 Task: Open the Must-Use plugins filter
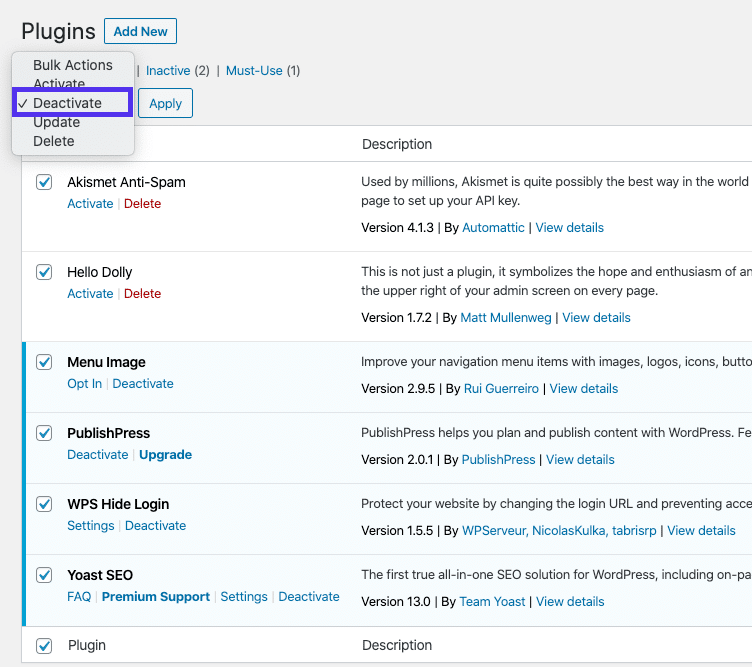[x=254, y=71]
